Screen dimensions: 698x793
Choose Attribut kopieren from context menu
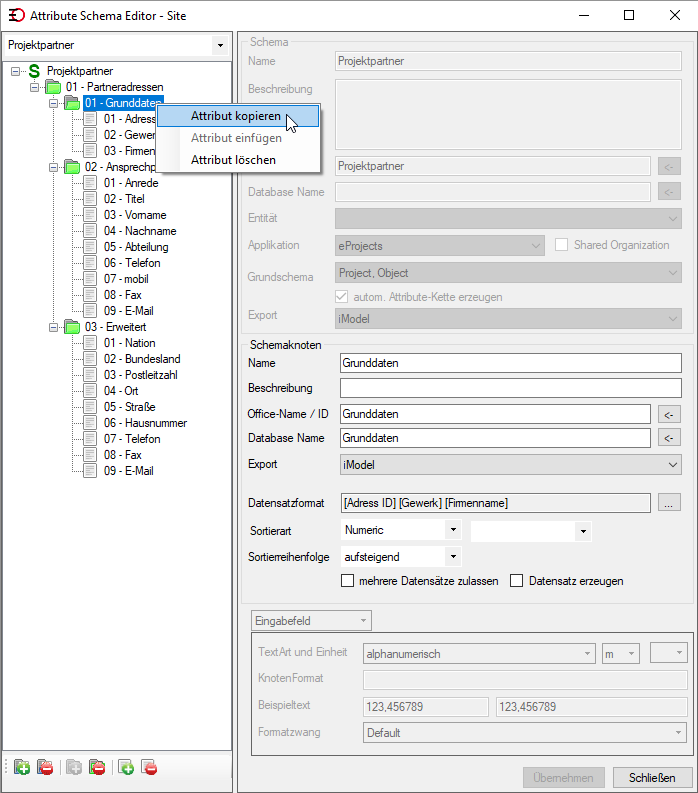point(238,116)
